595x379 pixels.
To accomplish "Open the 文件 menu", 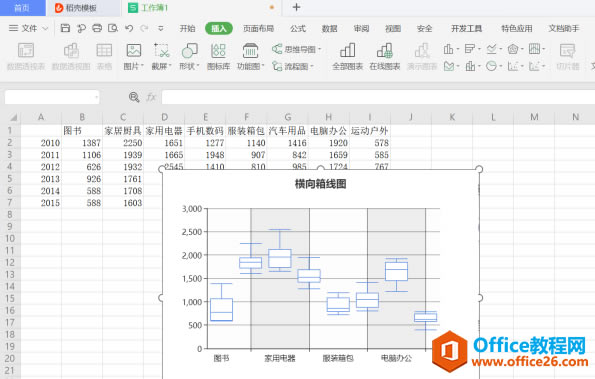I will click(x=29, y=28).
